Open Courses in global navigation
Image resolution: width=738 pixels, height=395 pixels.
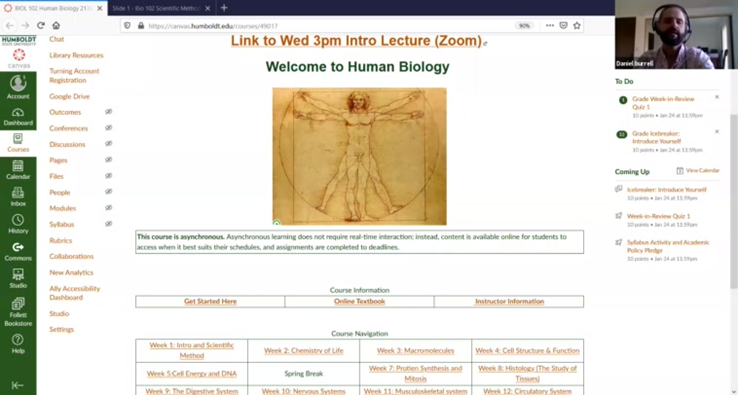(18, 143)
